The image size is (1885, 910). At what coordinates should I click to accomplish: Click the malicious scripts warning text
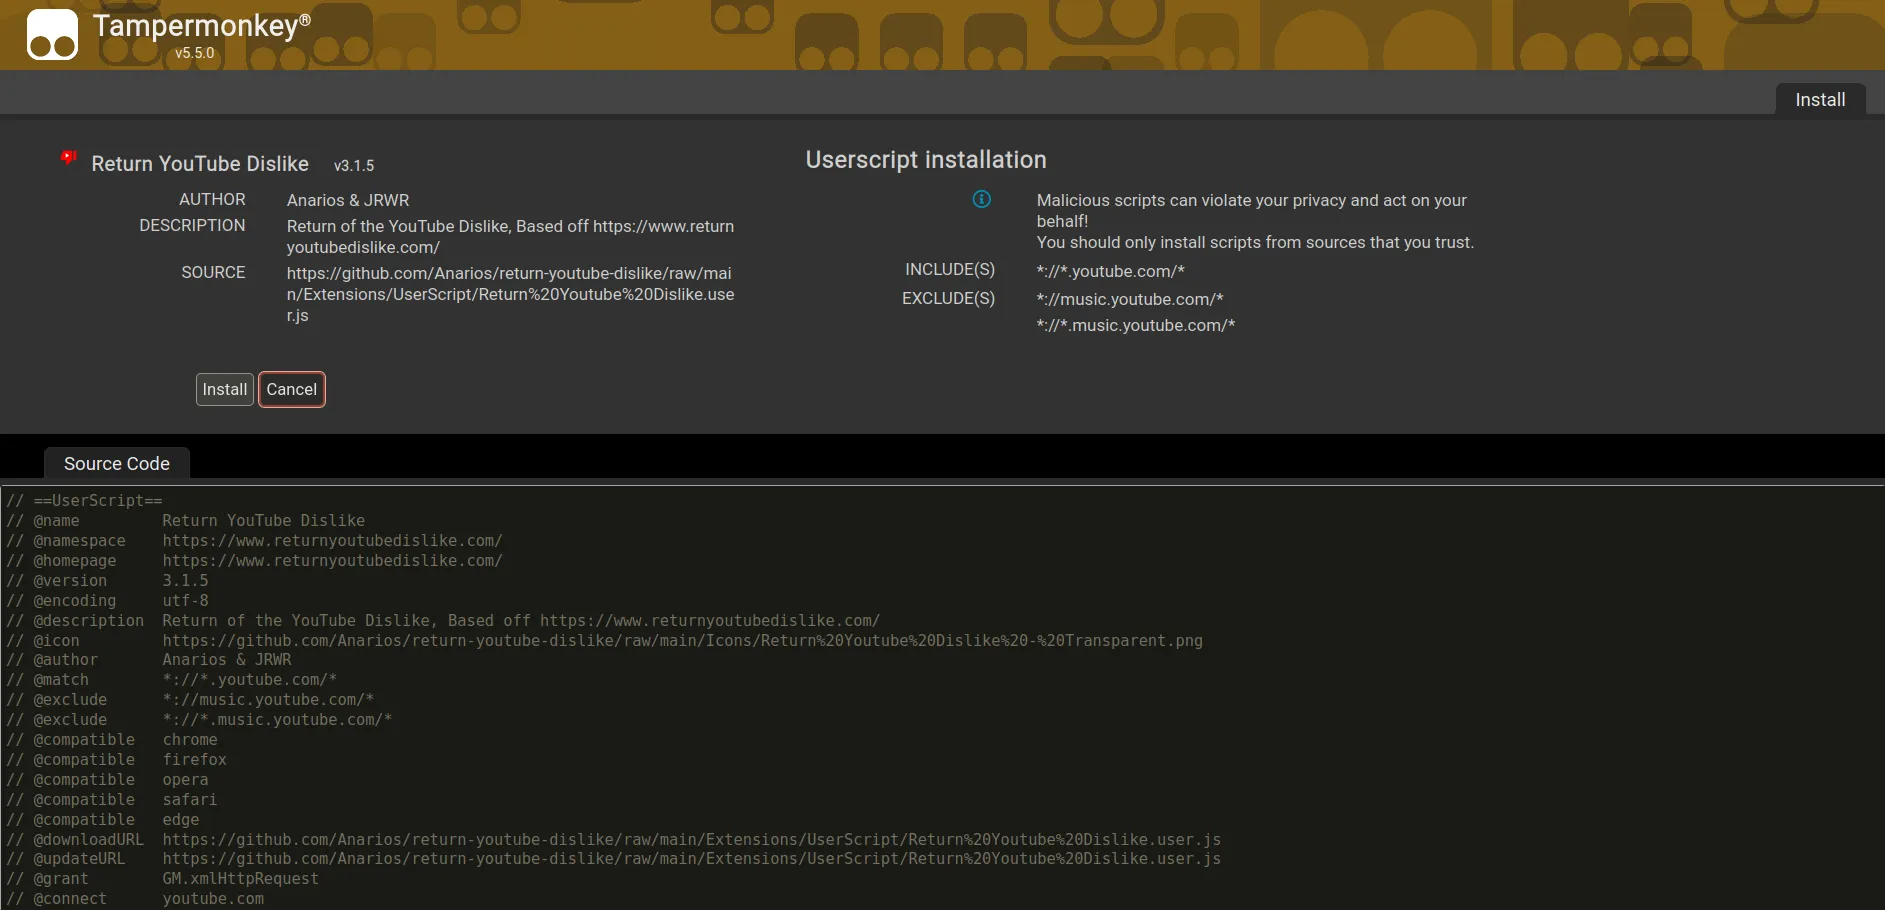coord(1255,221)
